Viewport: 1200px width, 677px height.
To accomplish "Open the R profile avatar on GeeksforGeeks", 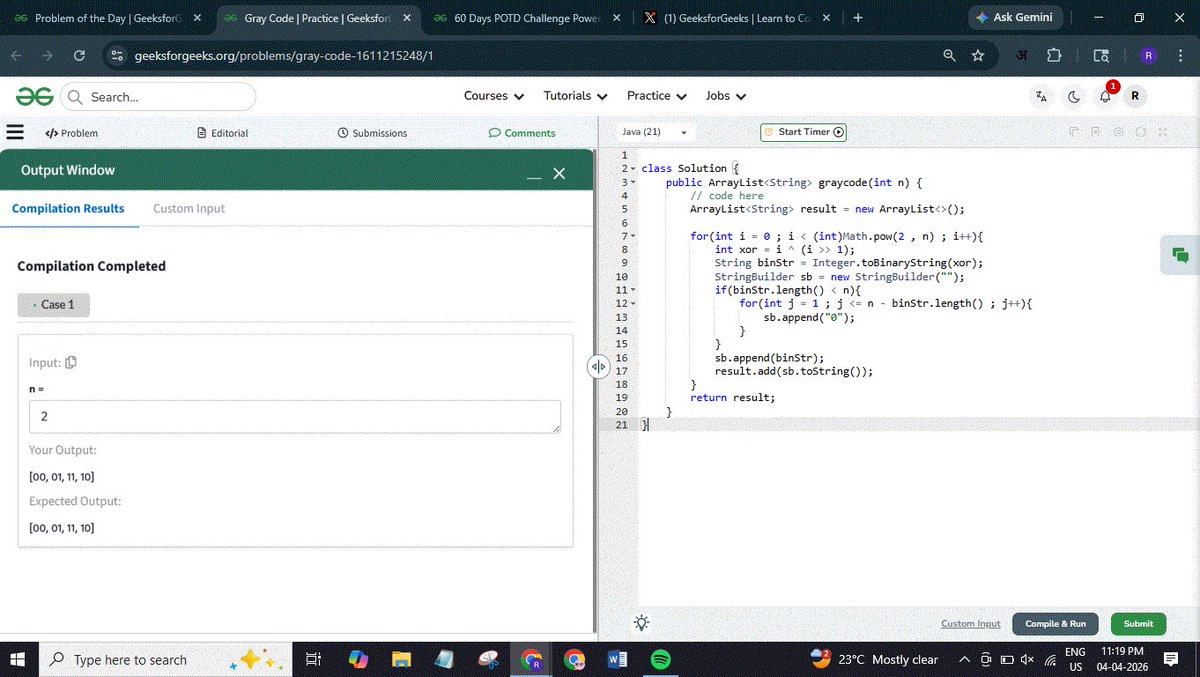I will (1135, 96).
